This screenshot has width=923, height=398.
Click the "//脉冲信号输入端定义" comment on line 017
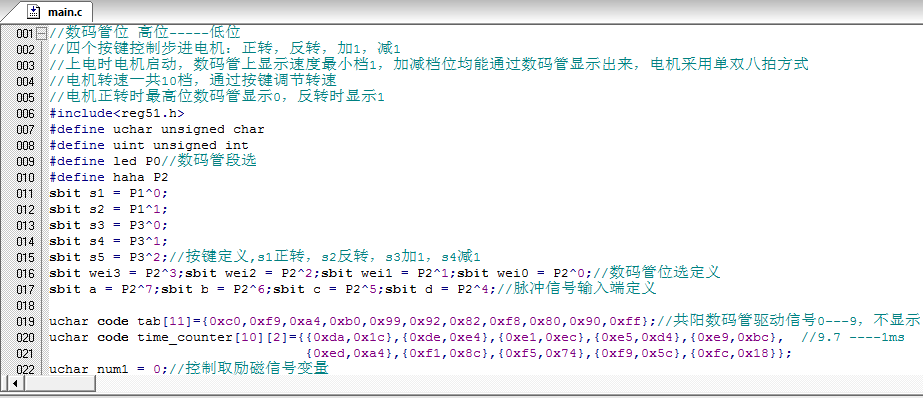[x=576, y=289]
